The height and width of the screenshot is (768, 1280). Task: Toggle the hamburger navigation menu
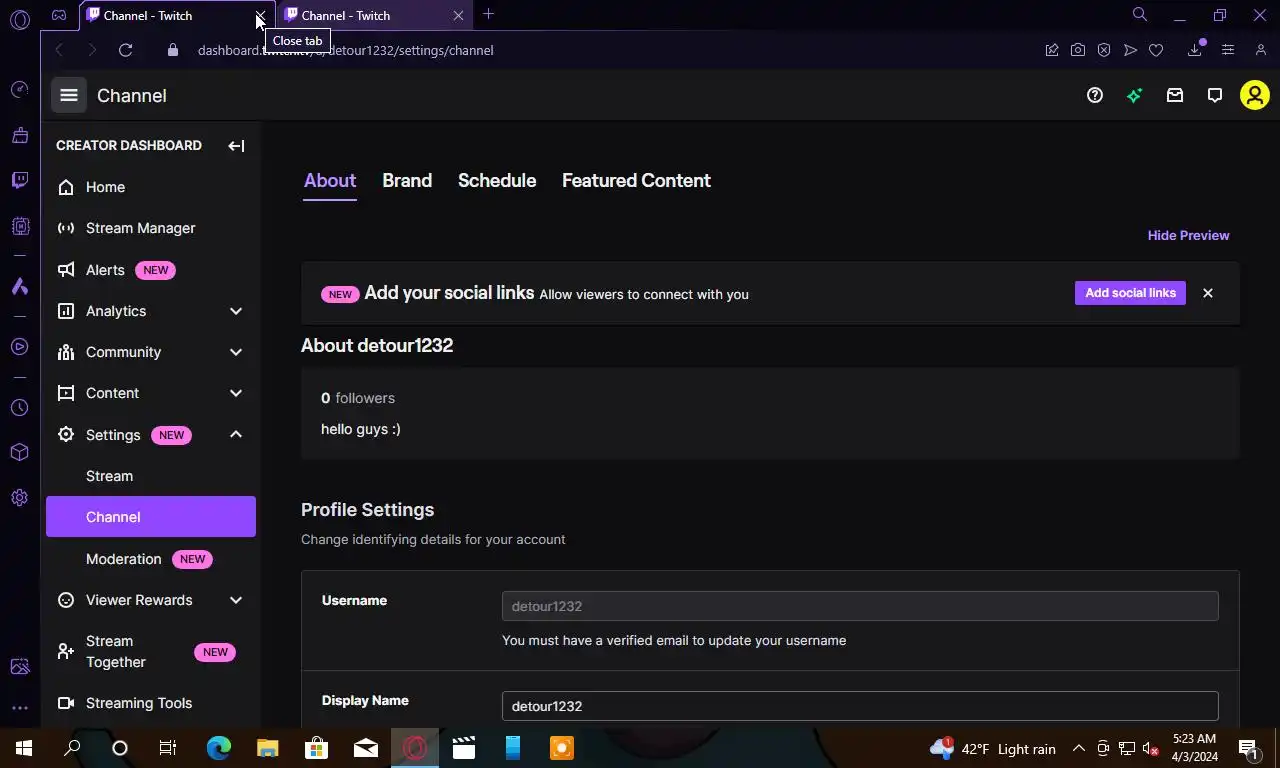[x=69, y=95]
